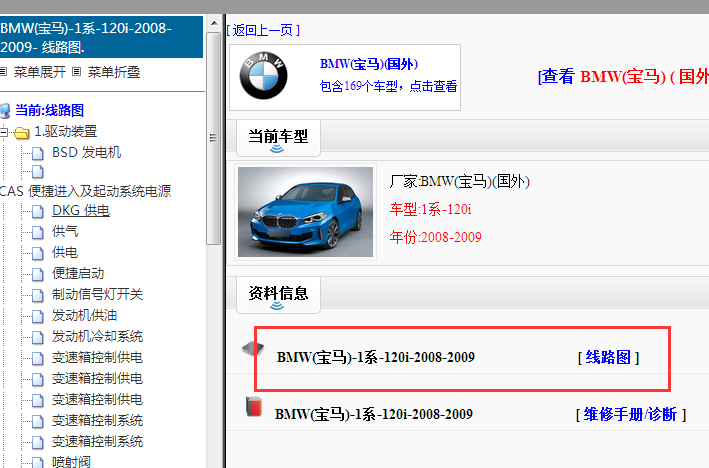Open DKG 供电 tree item

[x=81, y=210]
